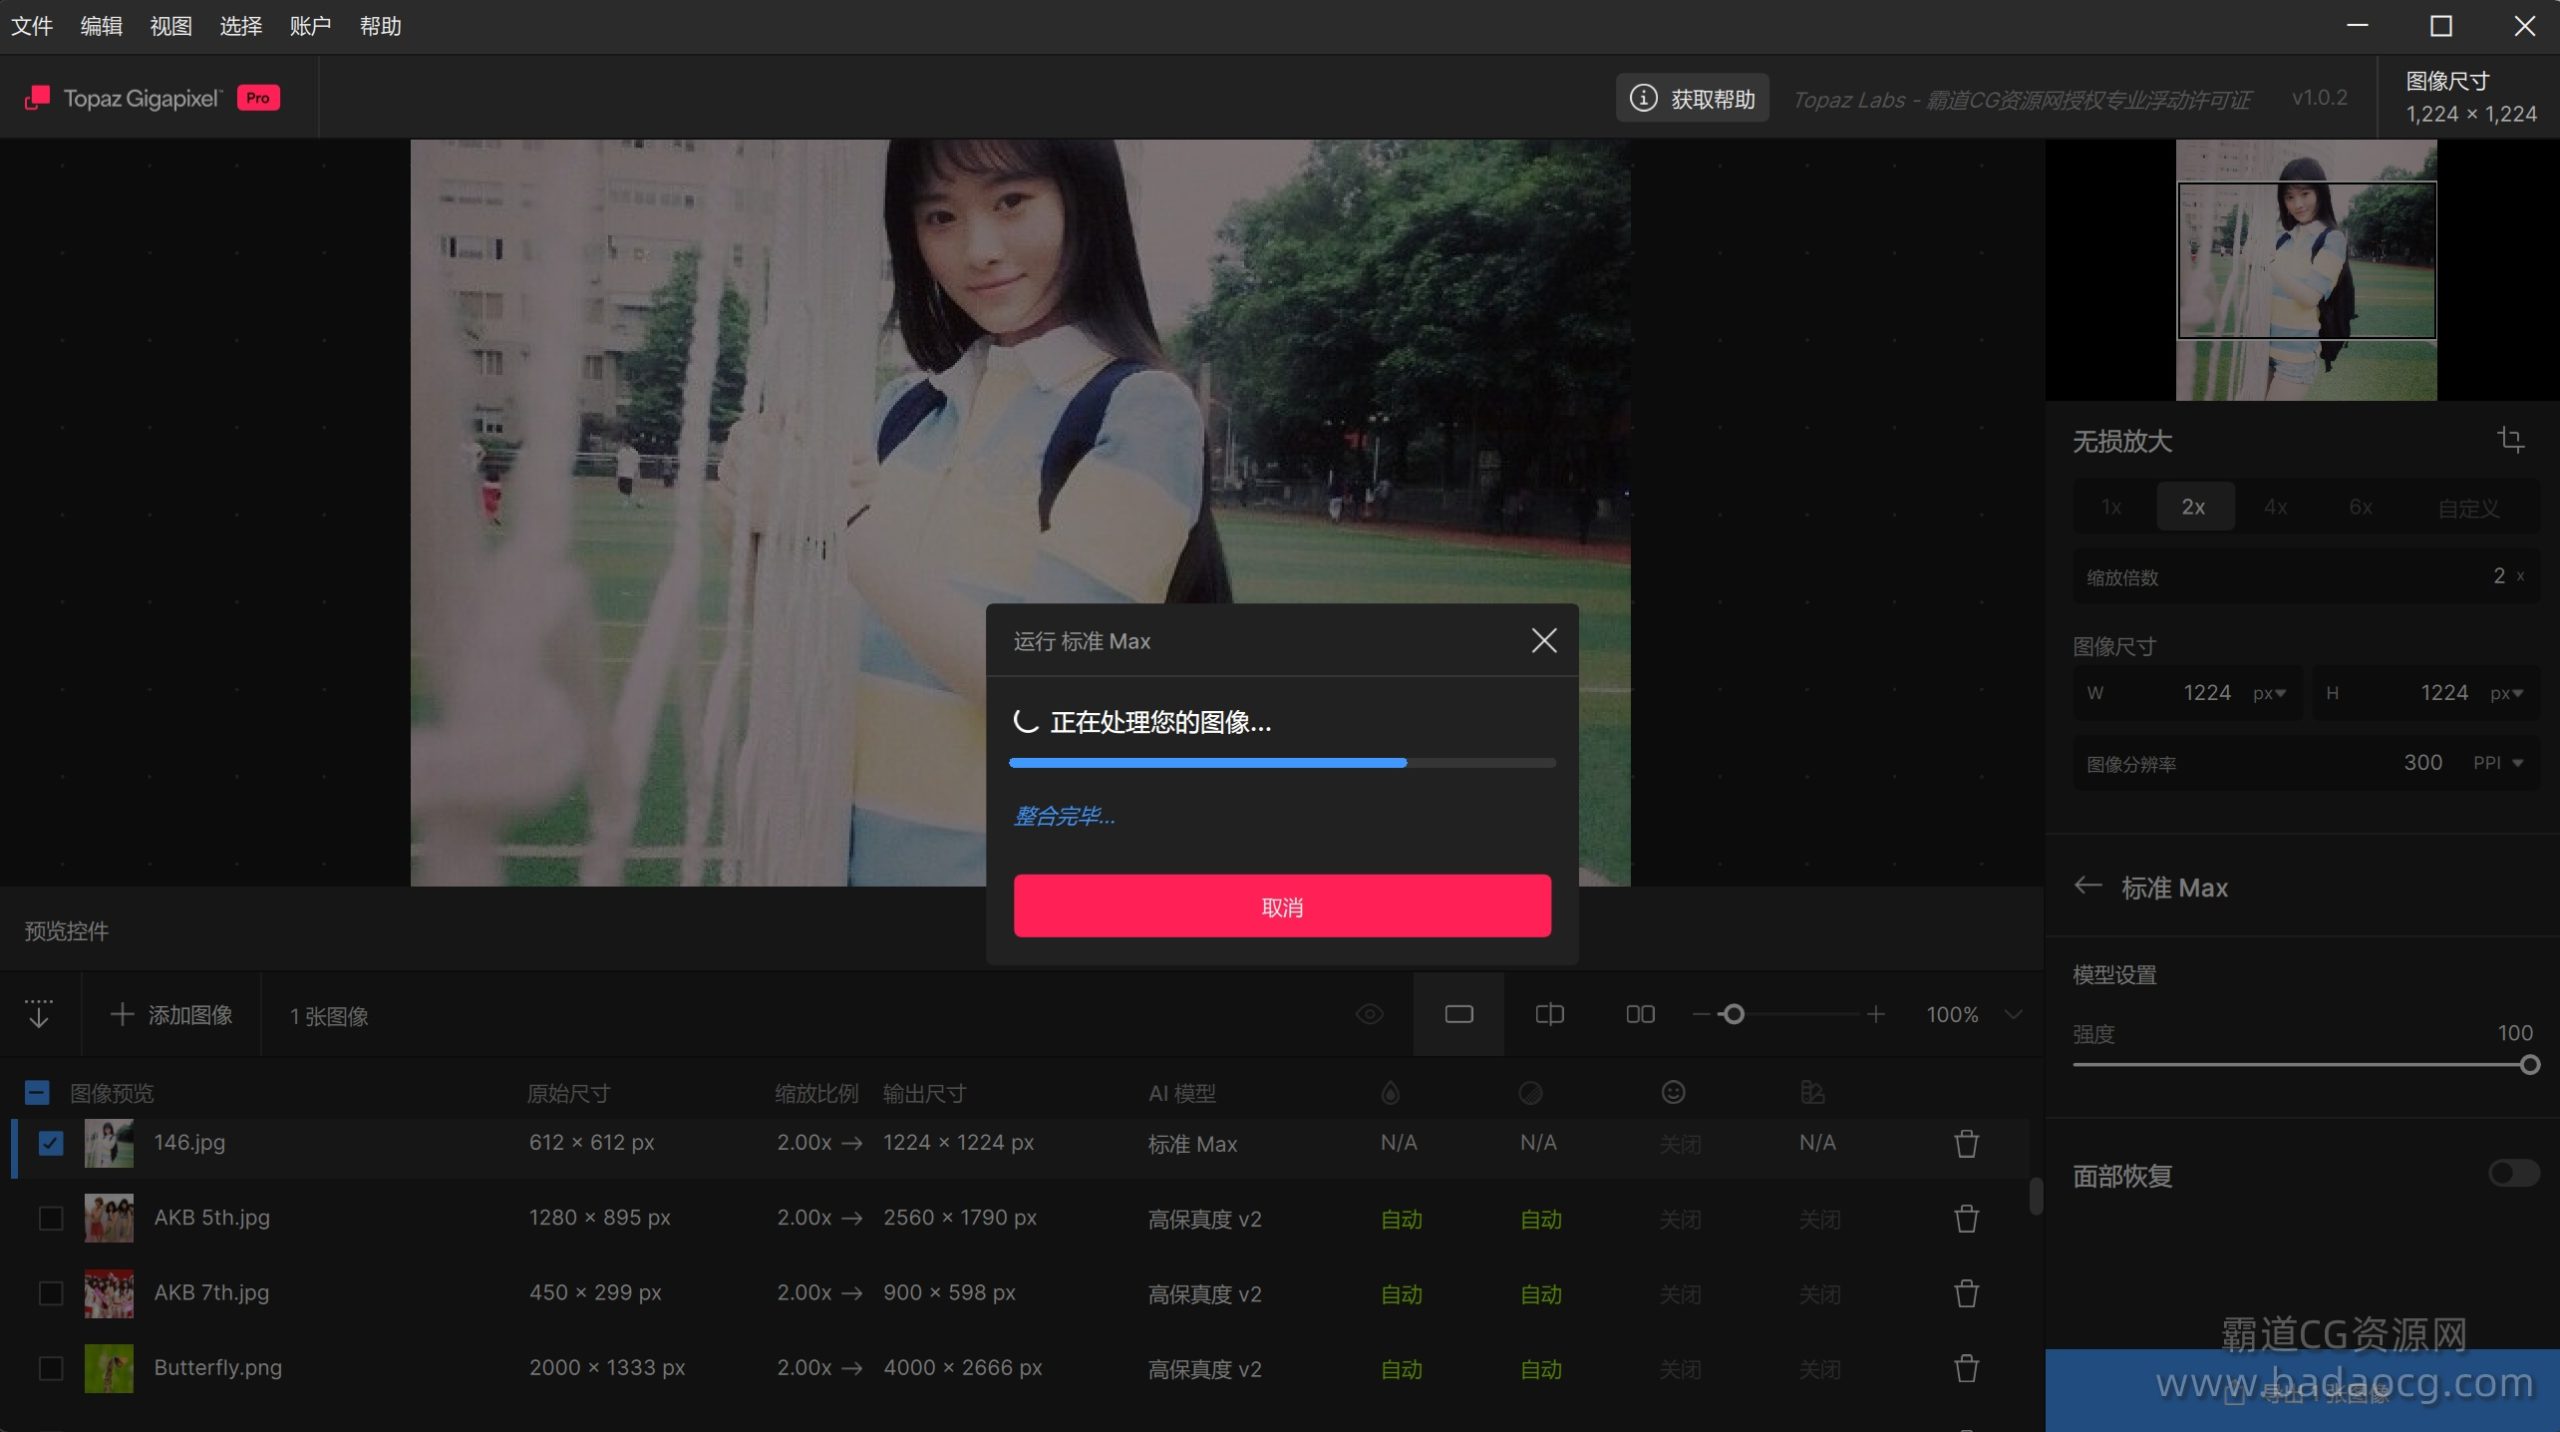
Task: Open the 账户 menu
Action: 310,26
